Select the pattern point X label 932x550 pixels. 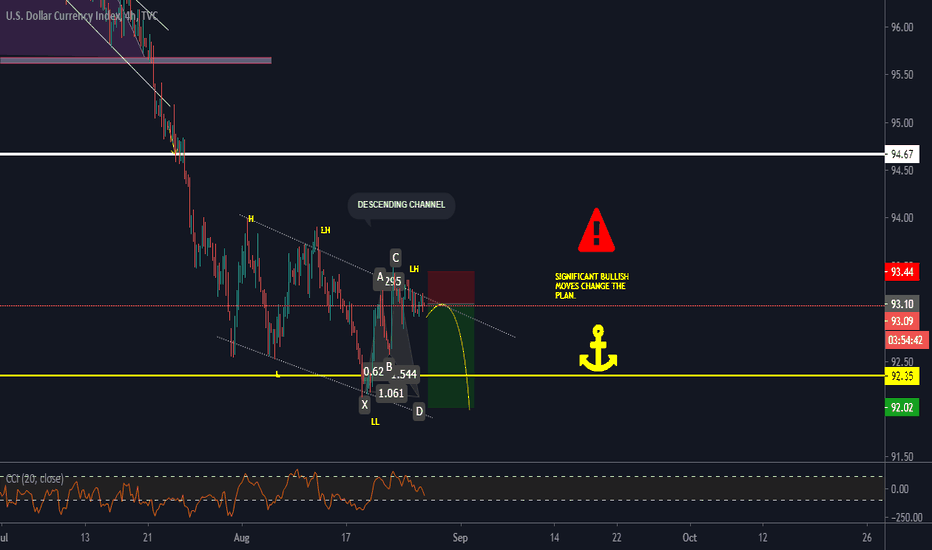click(x=364, y=405)
